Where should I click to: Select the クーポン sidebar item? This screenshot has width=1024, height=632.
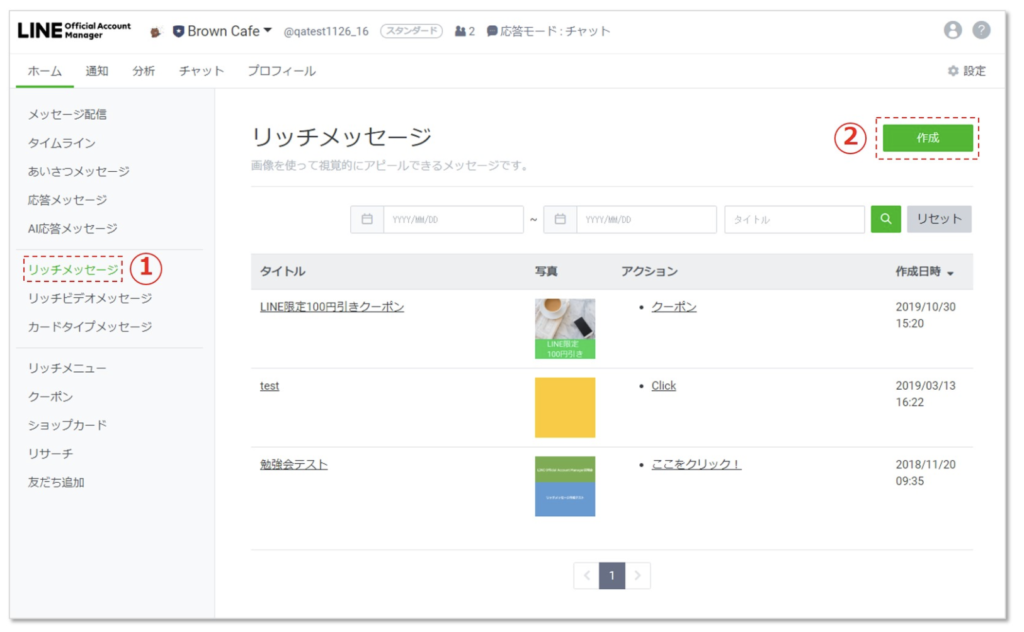tap(50, 397)
